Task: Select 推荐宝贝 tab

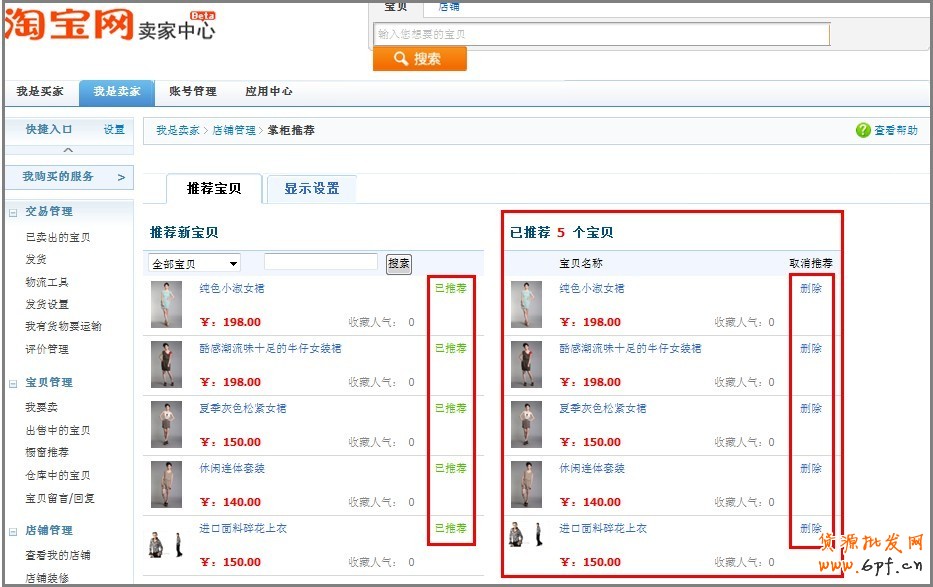Action: pyautogui.click(x=214, y=189)
